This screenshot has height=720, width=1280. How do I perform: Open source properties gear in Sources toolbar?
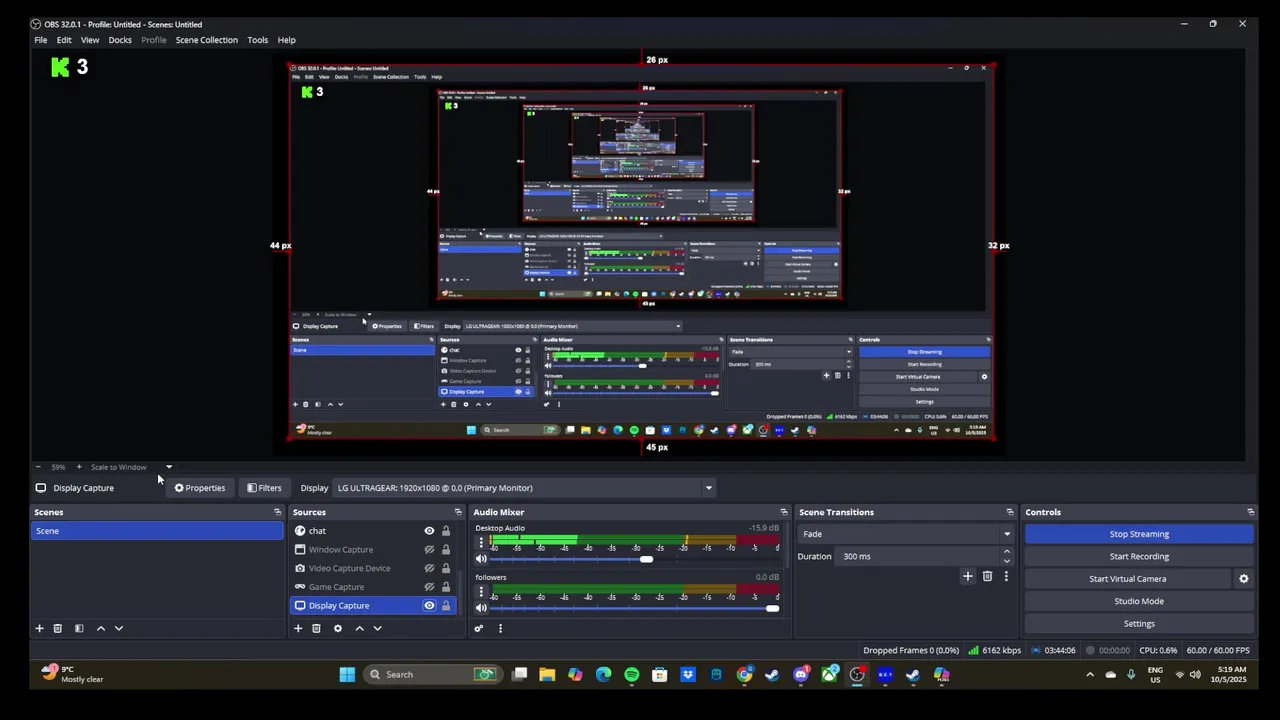[x=338, y=628]
